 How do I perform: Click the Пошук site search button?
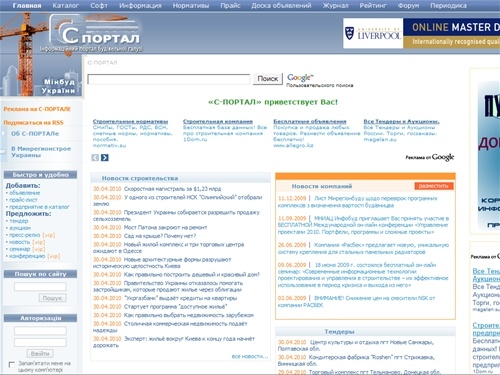coord(52,298)
